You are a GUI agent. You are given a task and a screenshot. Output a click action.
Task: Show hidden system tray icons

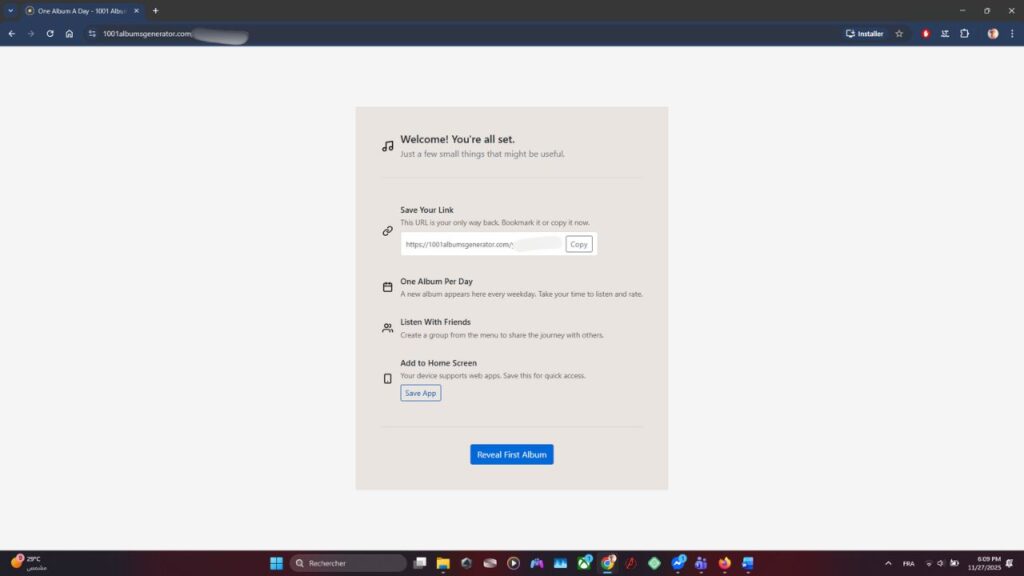(888, 563)
